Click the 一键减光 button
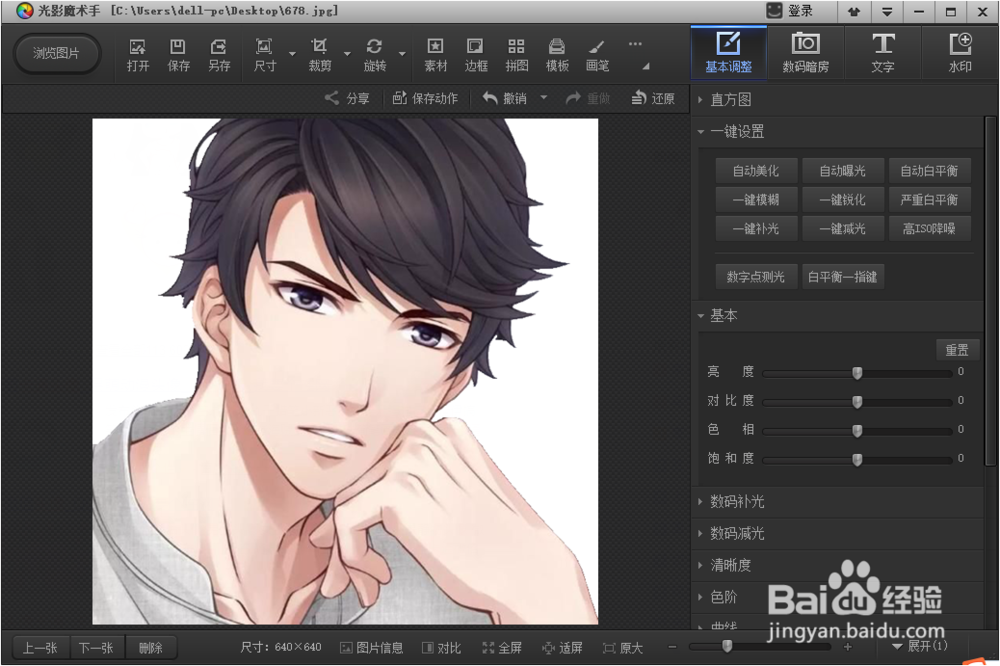1000x666 pixels. point(843,228)
